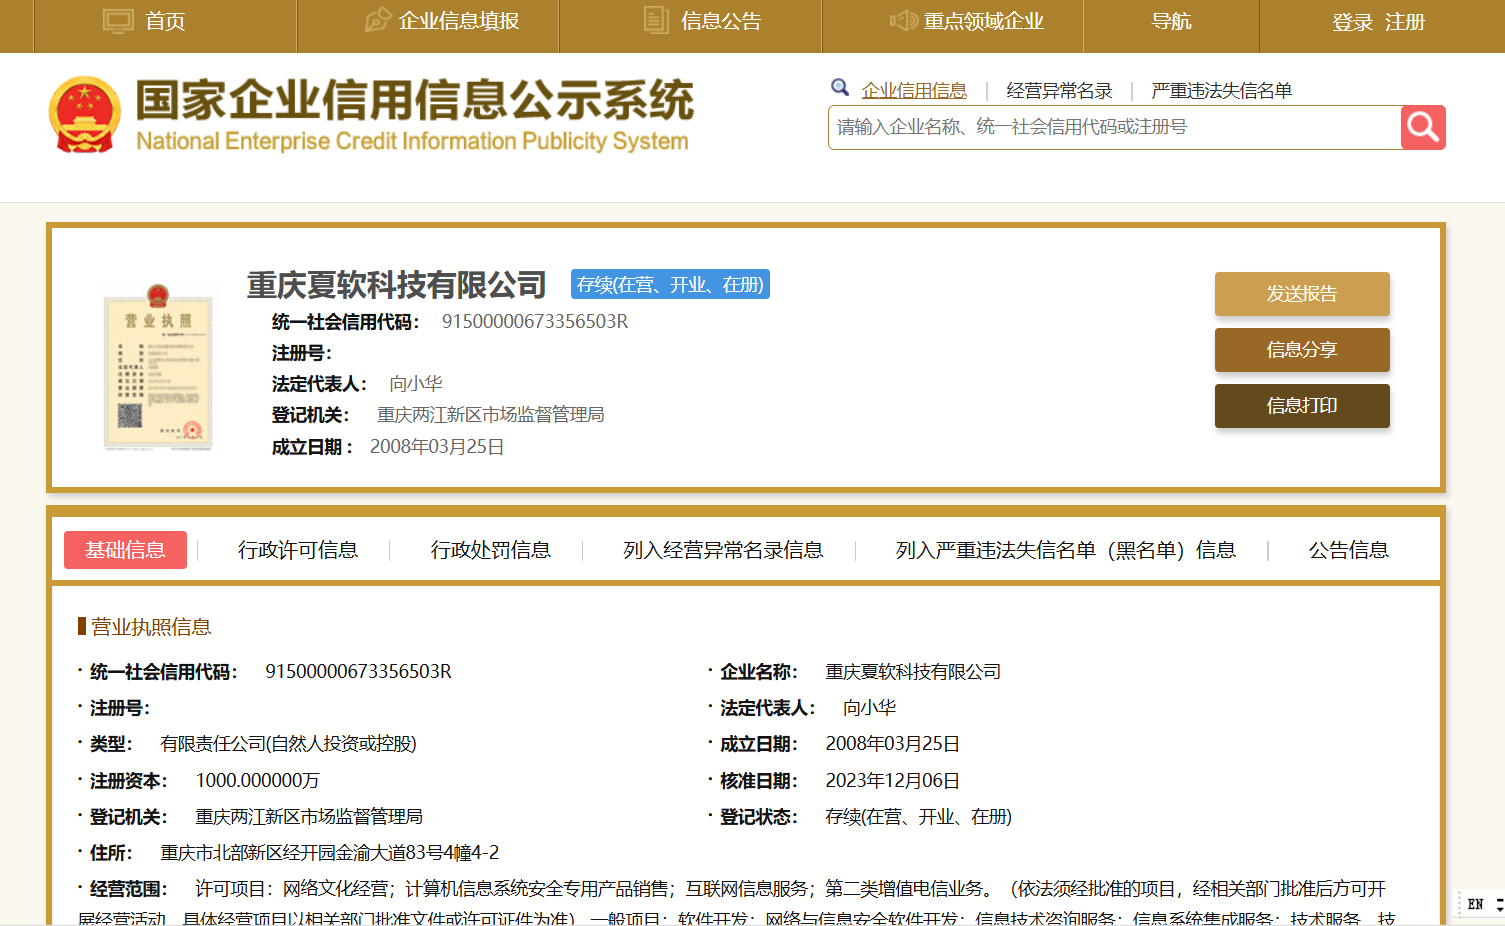Switch to the 公告信息 tab

pyautogui.click(x=1349, y=550)
